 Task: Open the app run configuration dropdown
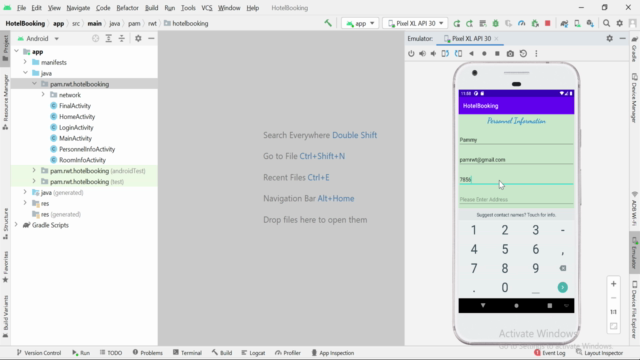coord(360,24)
